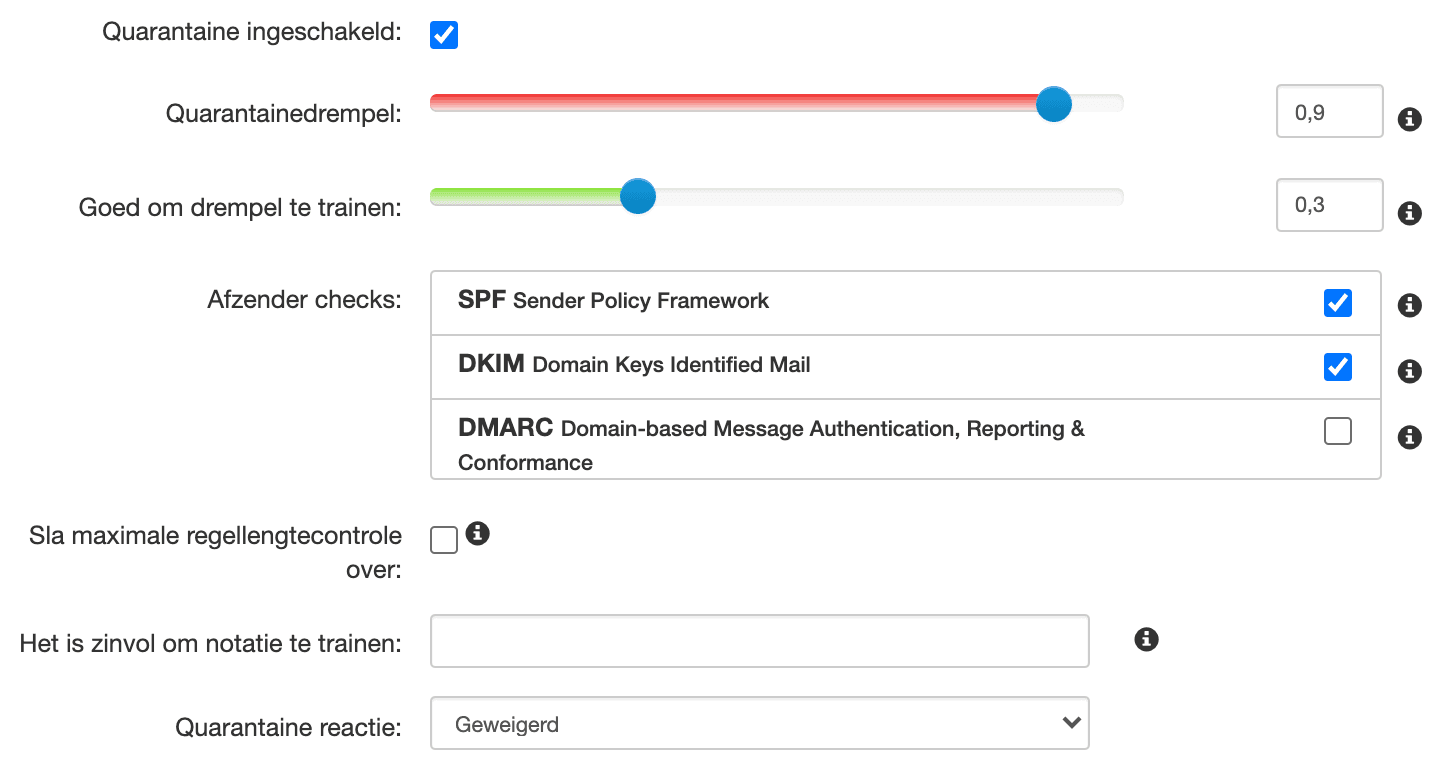
Task: Click the SPF info icon
Action: pyautogui.click(x=1409, y=305)
